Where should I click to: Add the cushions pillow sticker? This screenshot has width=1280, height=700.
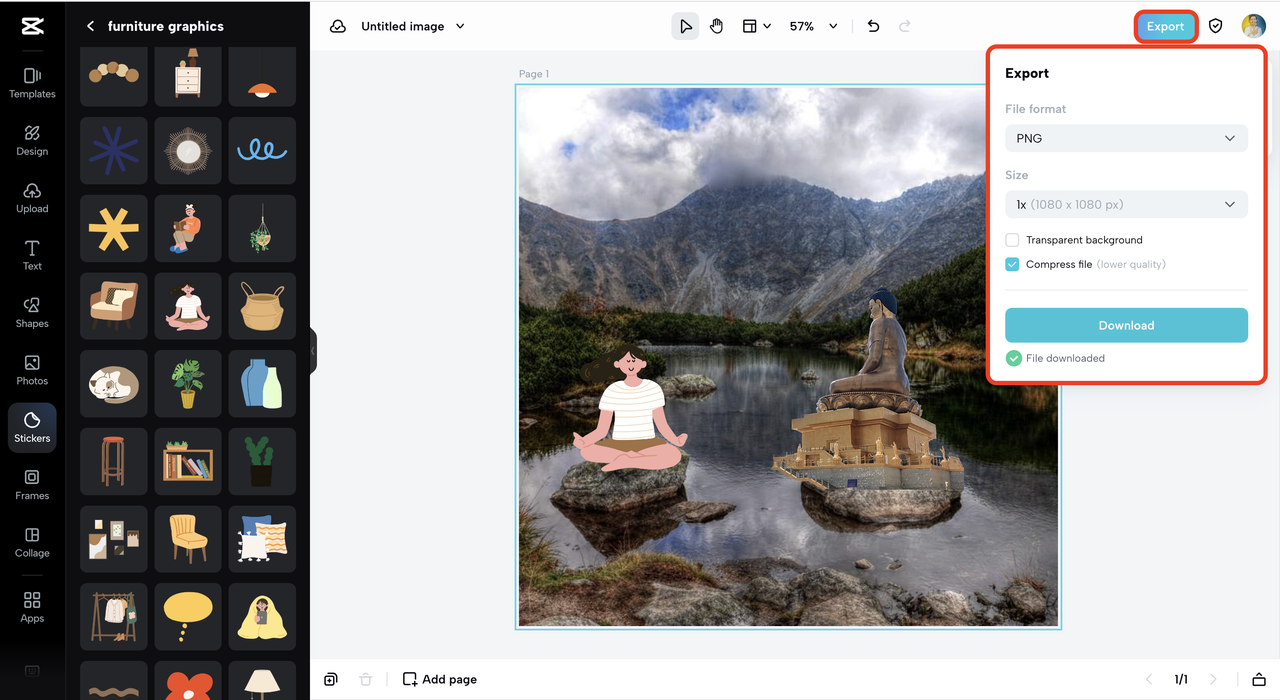pyautogui.click(x=262, y=539)
